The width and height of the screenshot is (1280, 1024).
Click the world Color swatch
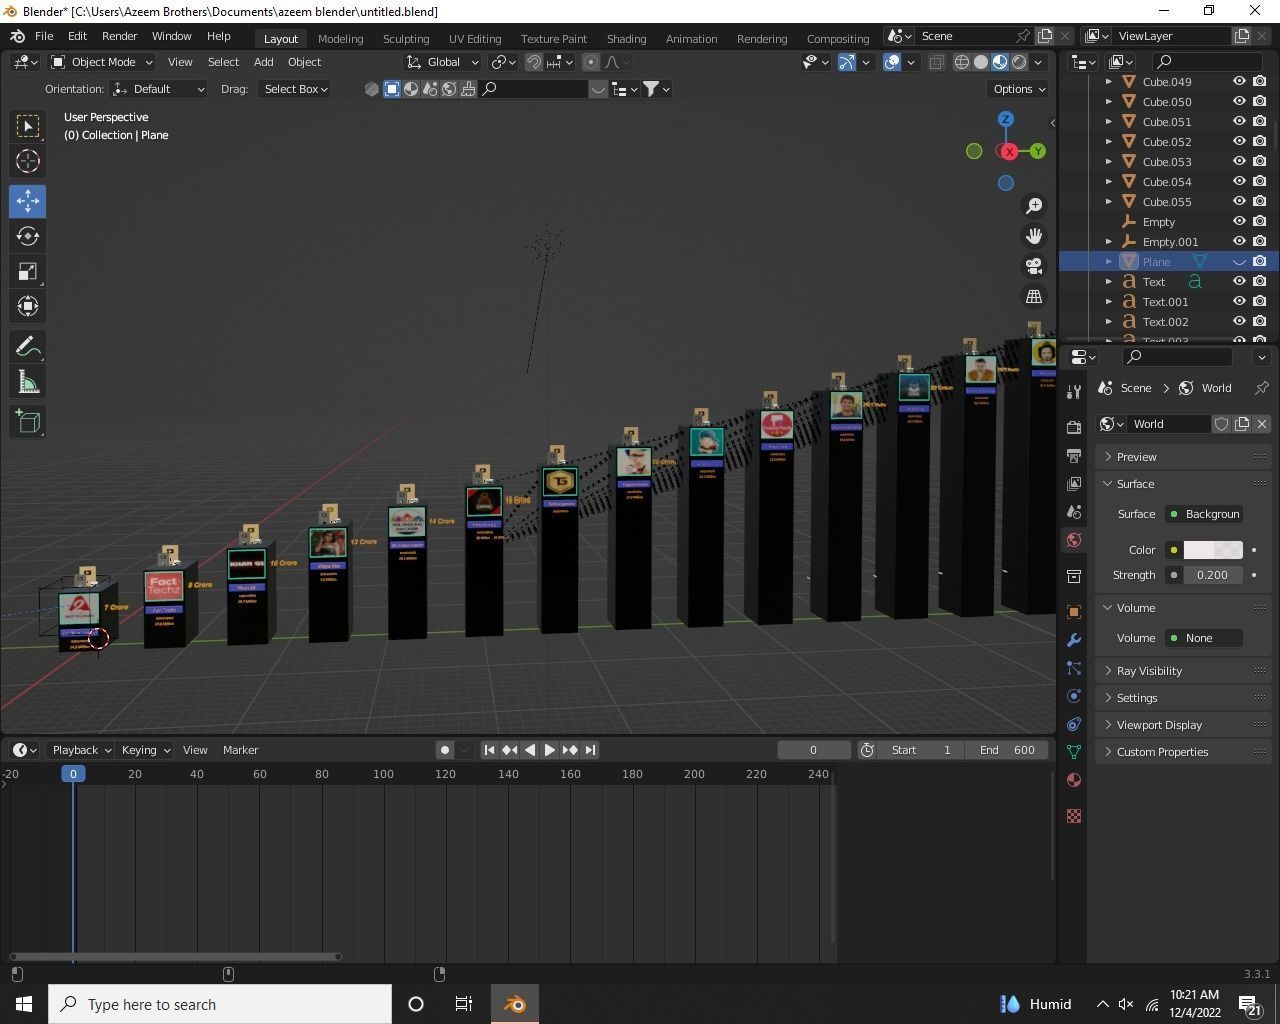point(1213,550)
